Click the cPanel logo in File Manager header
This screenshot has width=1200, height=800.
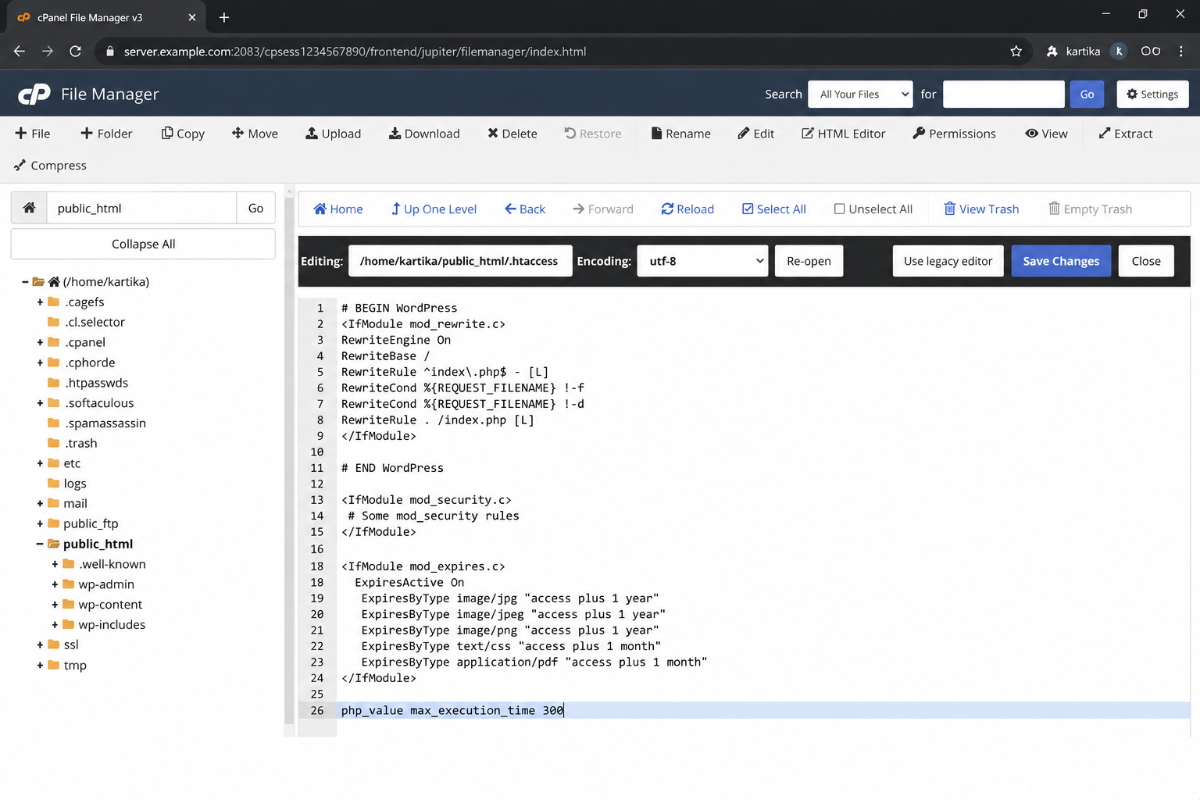pos(33,94)
